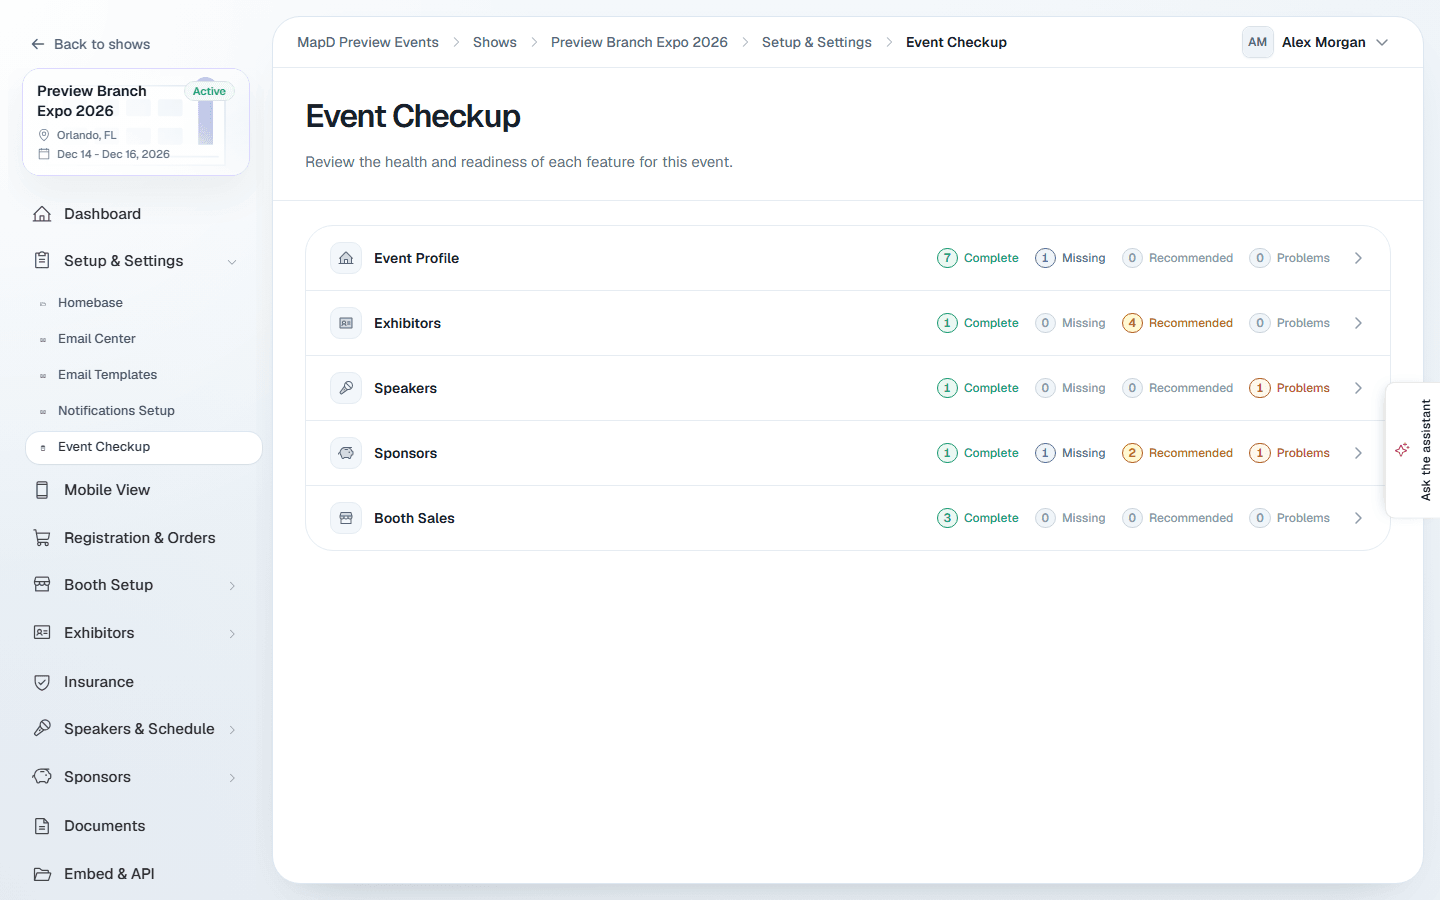Expand the Exhibitors sidebar submenu chevron
1440x900 pixels.
click(232, 634)
